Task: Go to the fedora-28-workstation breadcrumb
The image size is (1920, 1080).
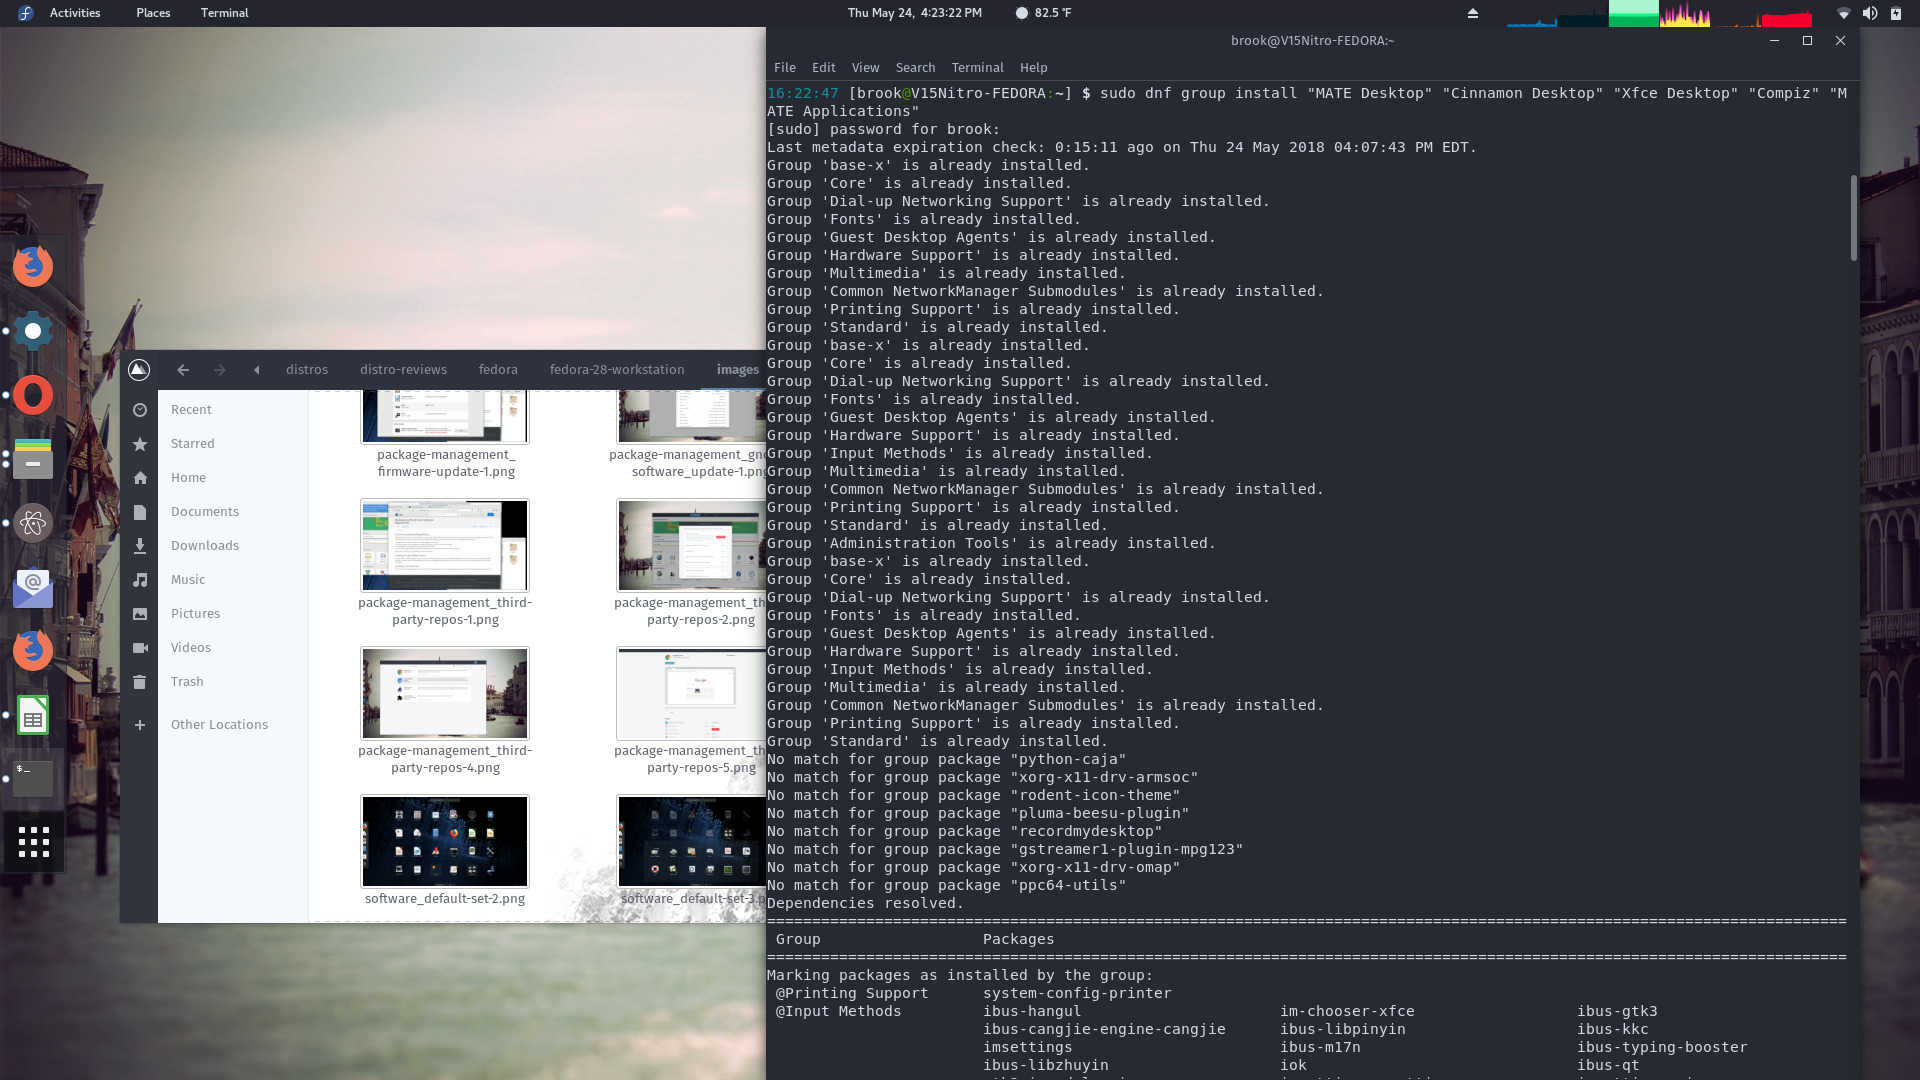Action: point(617,369)
